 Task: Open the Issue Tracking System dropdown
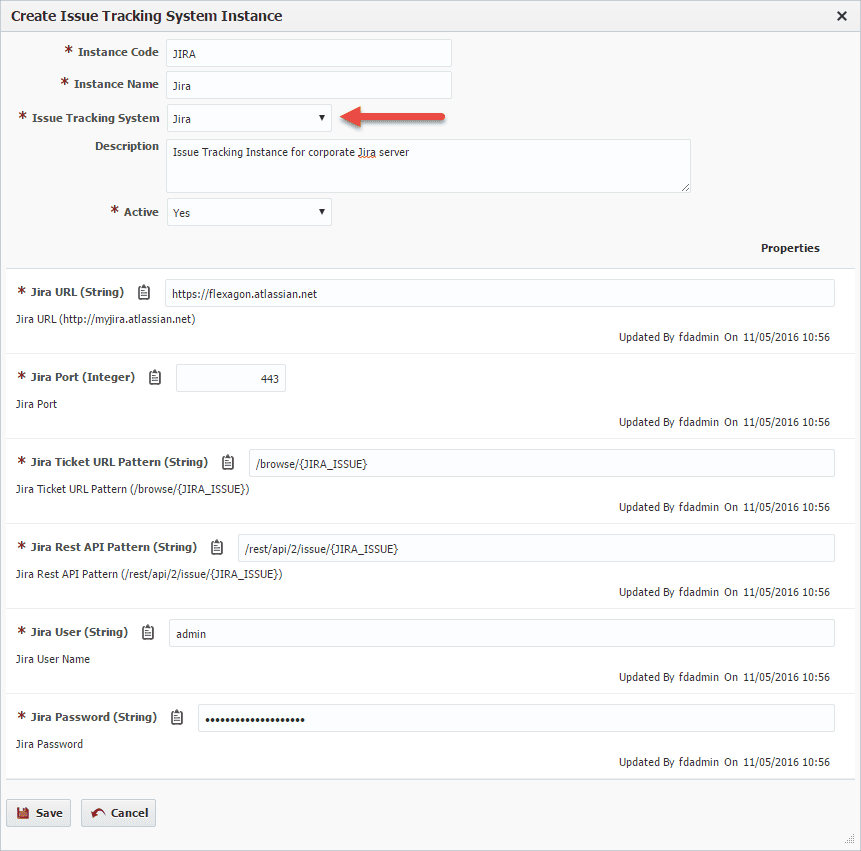click(249, 118)
